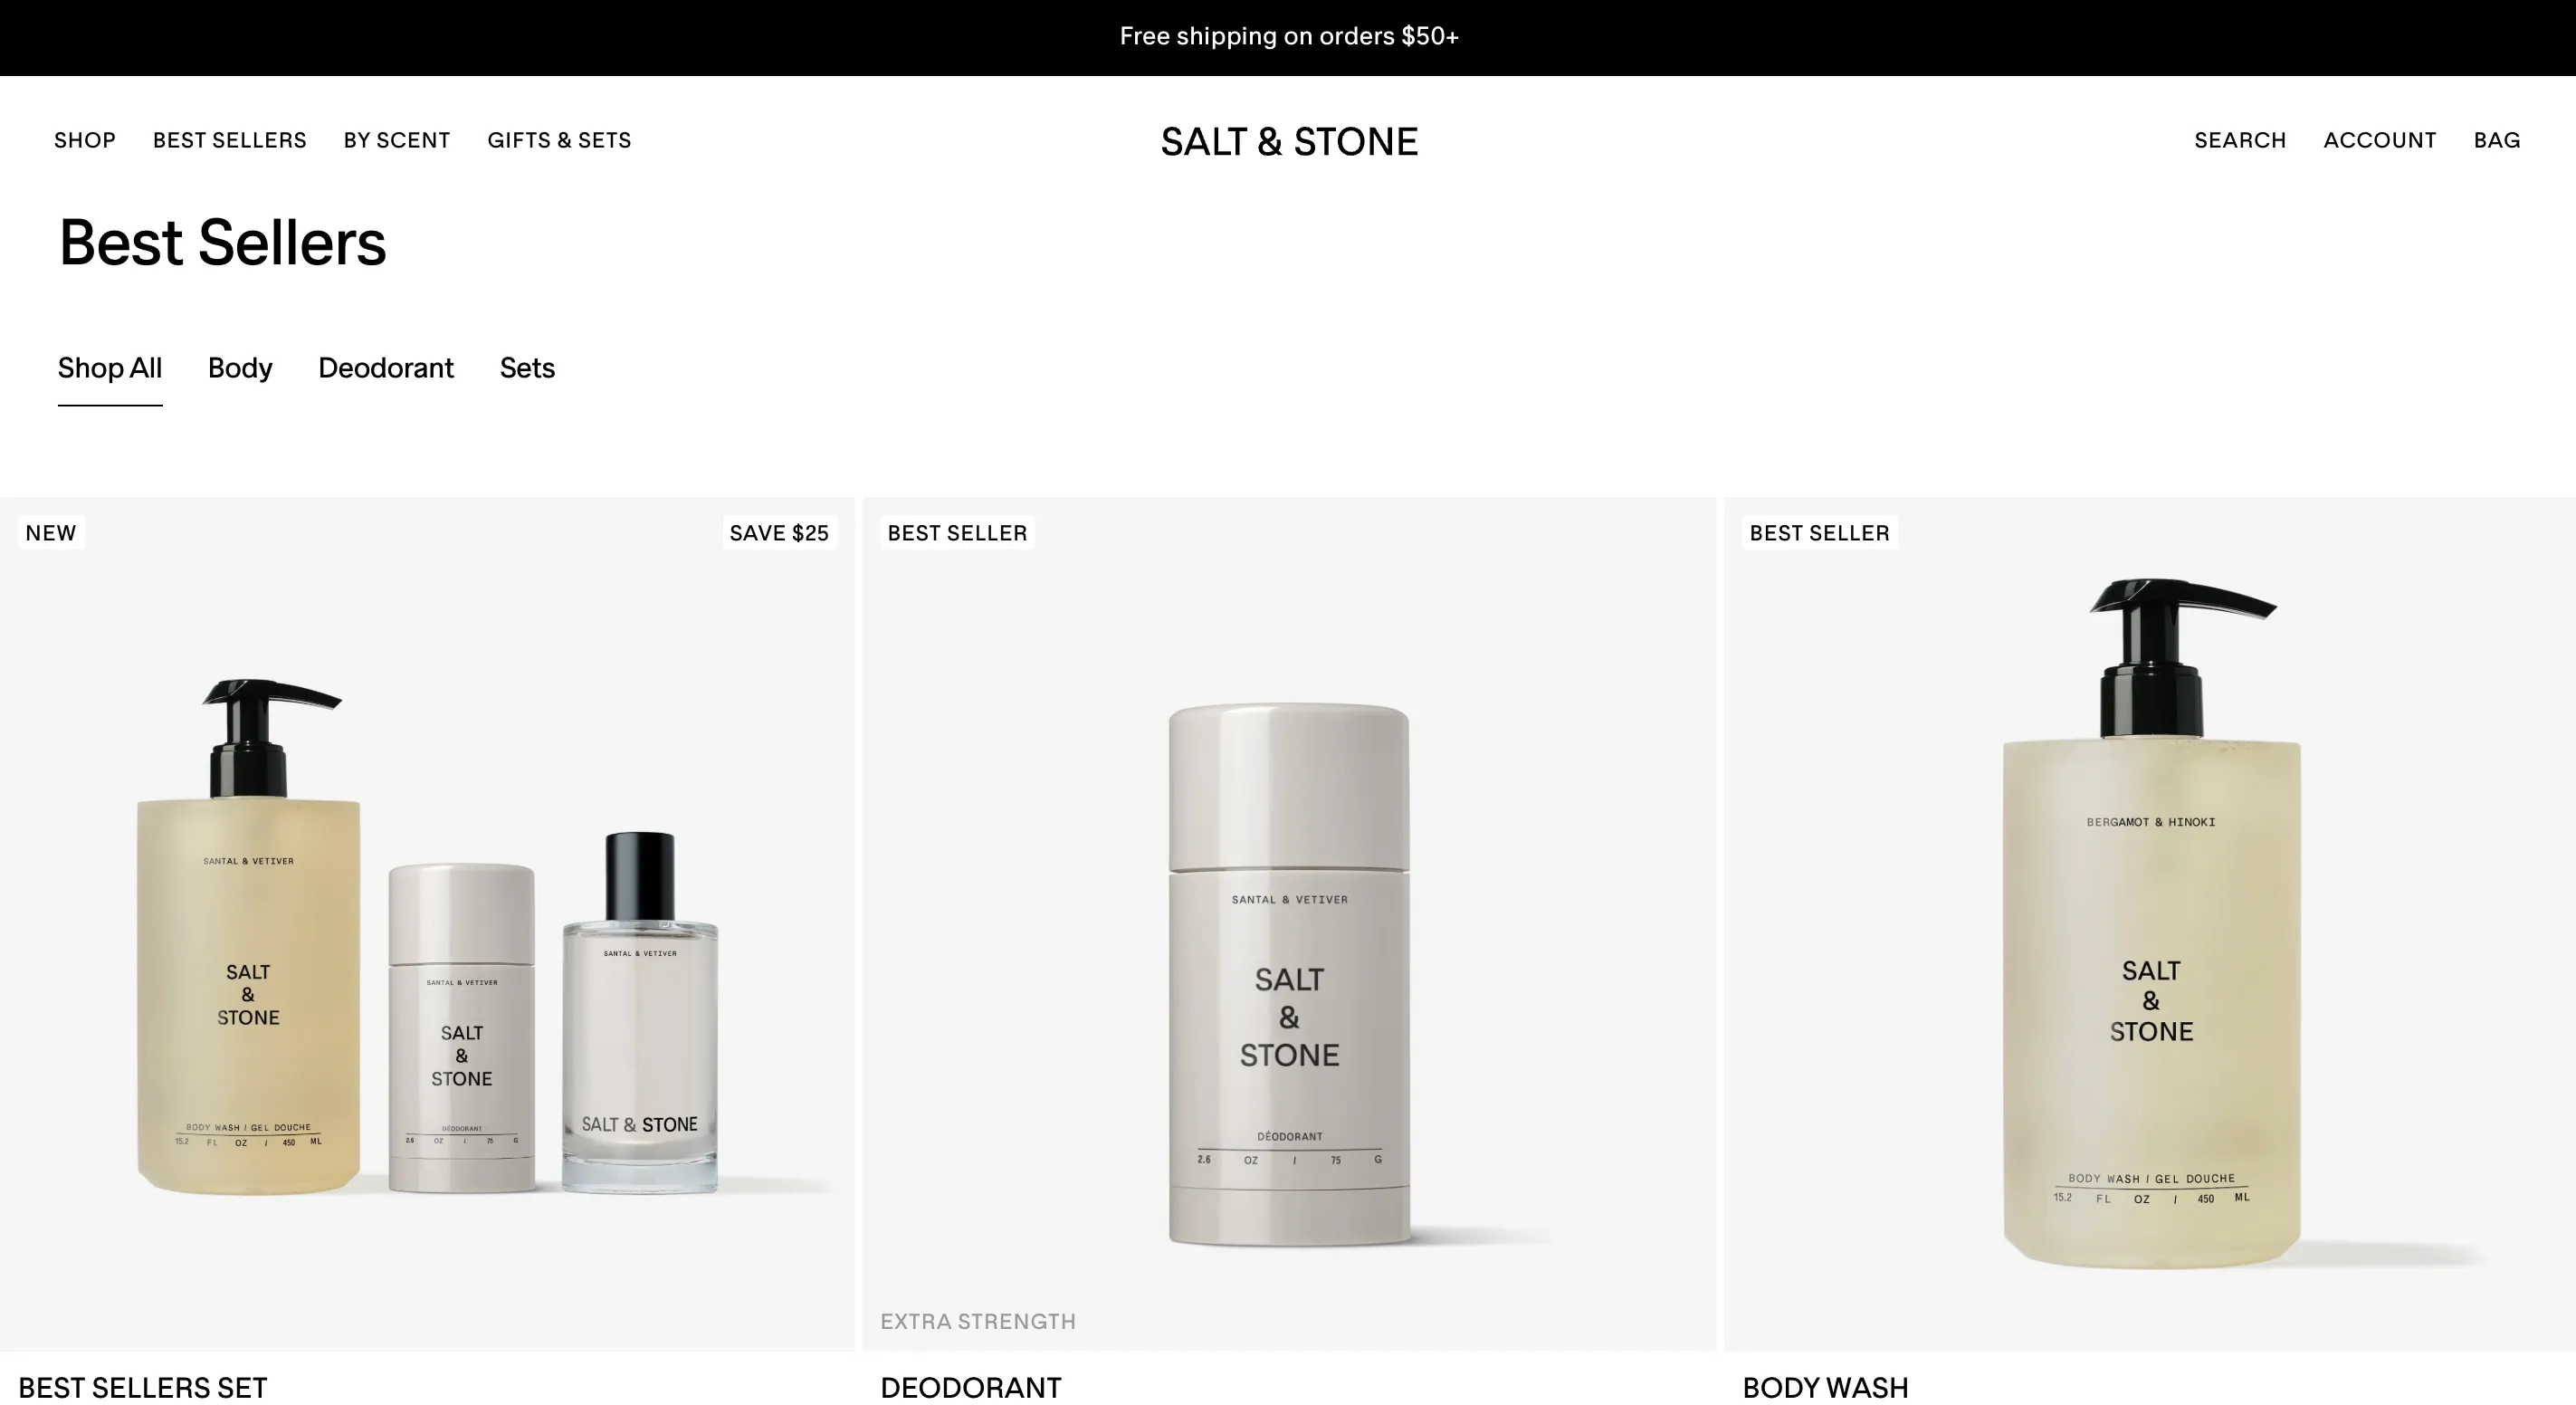The image size is (2576, 1405).
Task: Open the Bergamot & Hinoki Body Wash image
Action: click(x=2150, y=924)
